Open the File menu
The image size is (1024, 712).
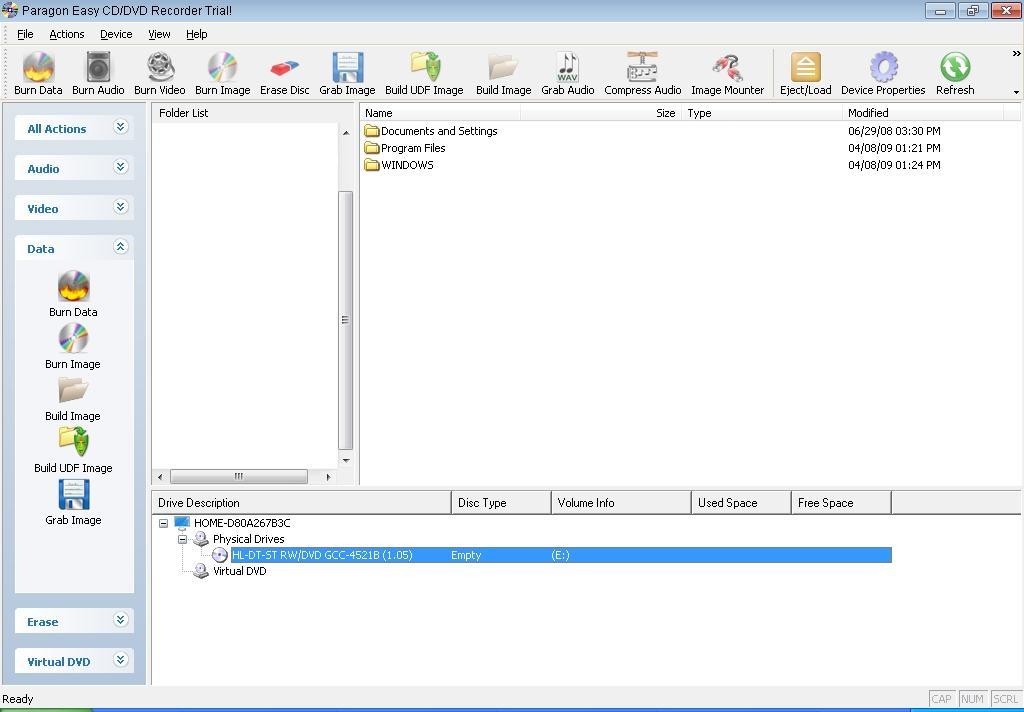click(x=25, y=34)
